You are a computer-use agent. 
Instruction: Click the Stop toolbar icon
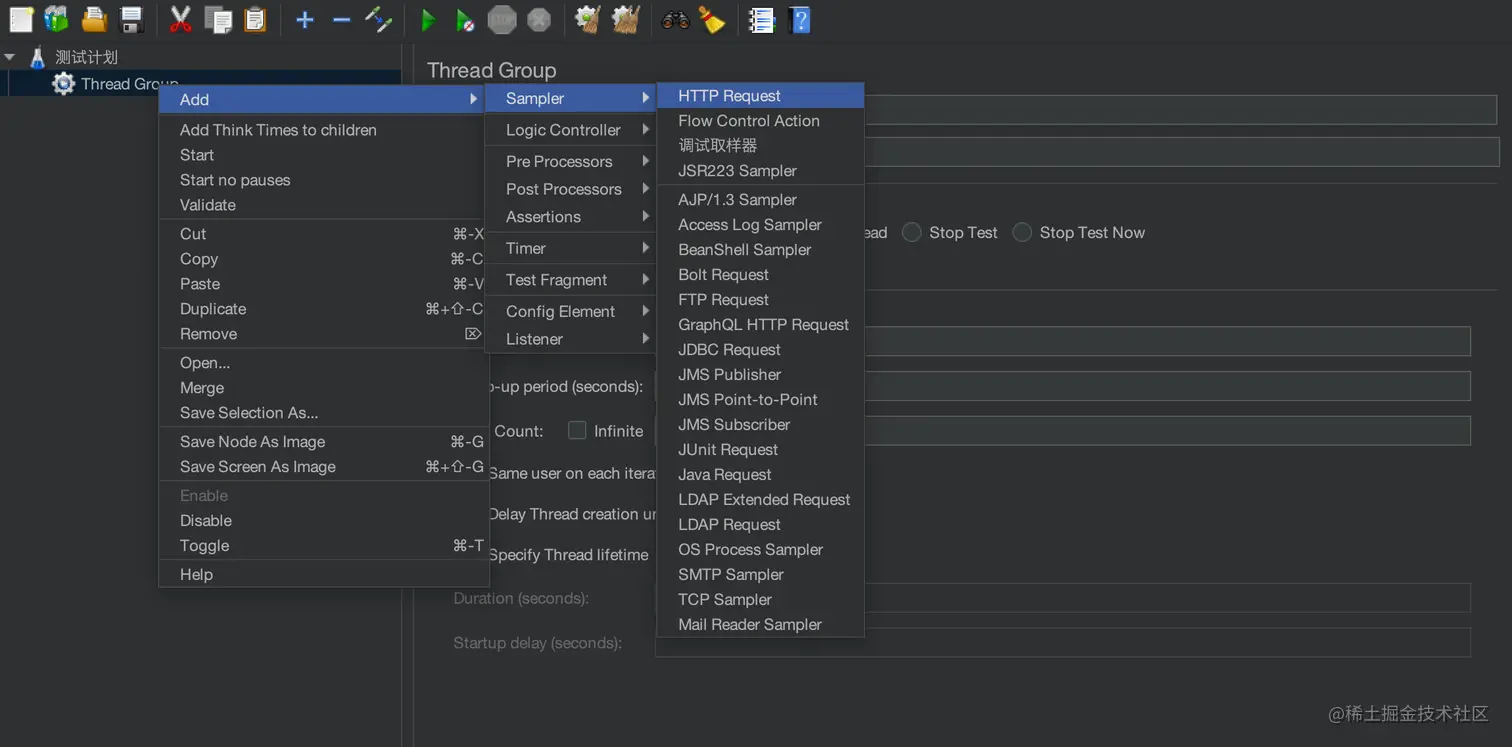[502, 19]
